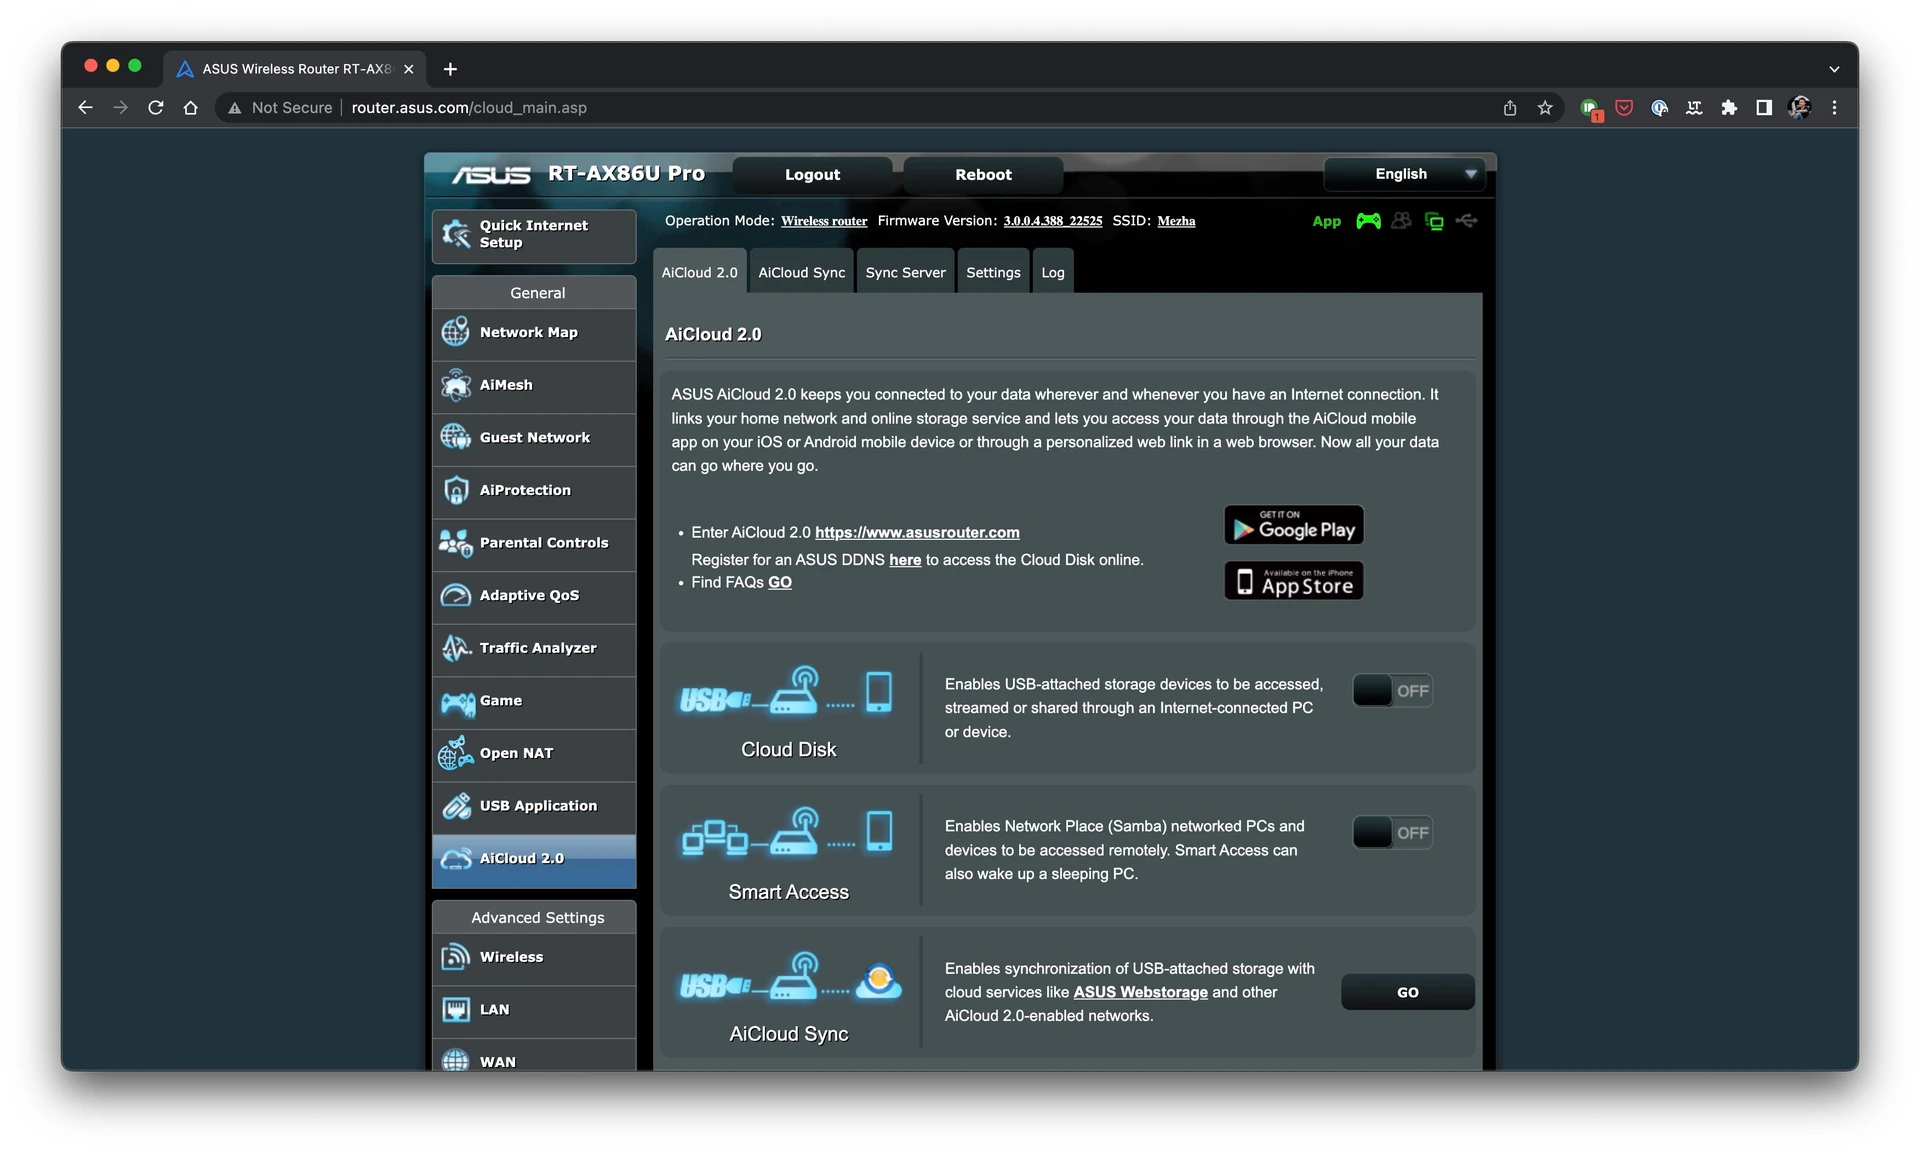Click the USB status icon
This screenshot has height=1152, width=1920.
point(1467,221)
